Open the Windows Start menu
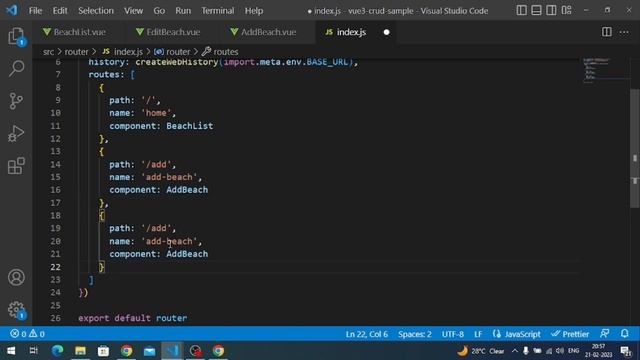 11,351
